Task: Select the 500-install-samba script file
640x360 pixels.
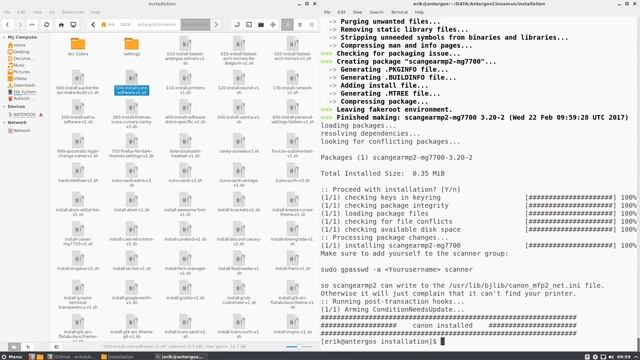Action: [x=239, y=112]
